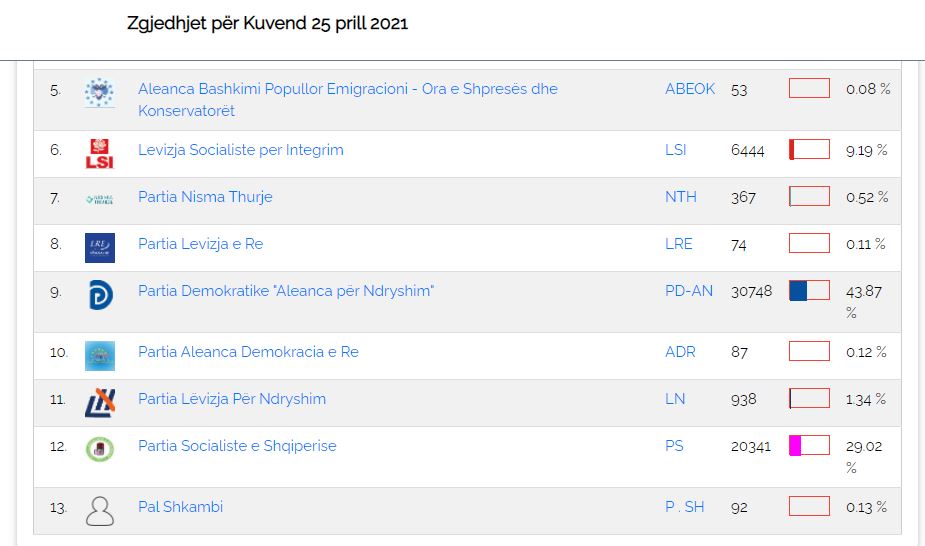The width and height of the screenshot is (925, 546).
Task: Click Pal Shkambi's person avatar icon
Action: (99, 511)
